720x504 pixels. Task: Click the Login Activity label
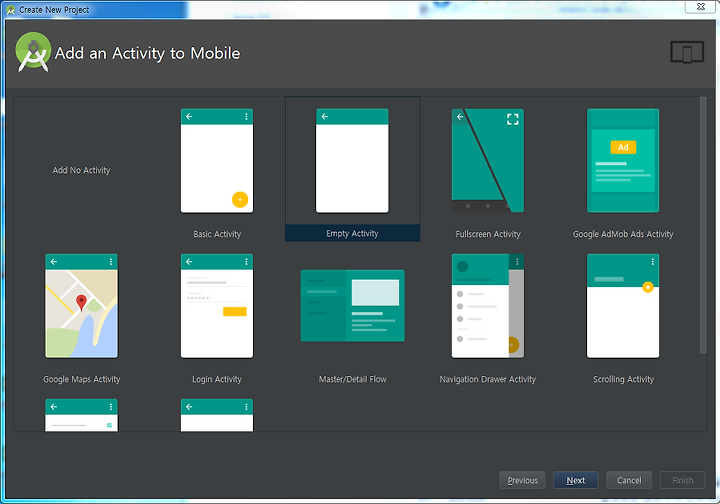click(x=217, y=379)
